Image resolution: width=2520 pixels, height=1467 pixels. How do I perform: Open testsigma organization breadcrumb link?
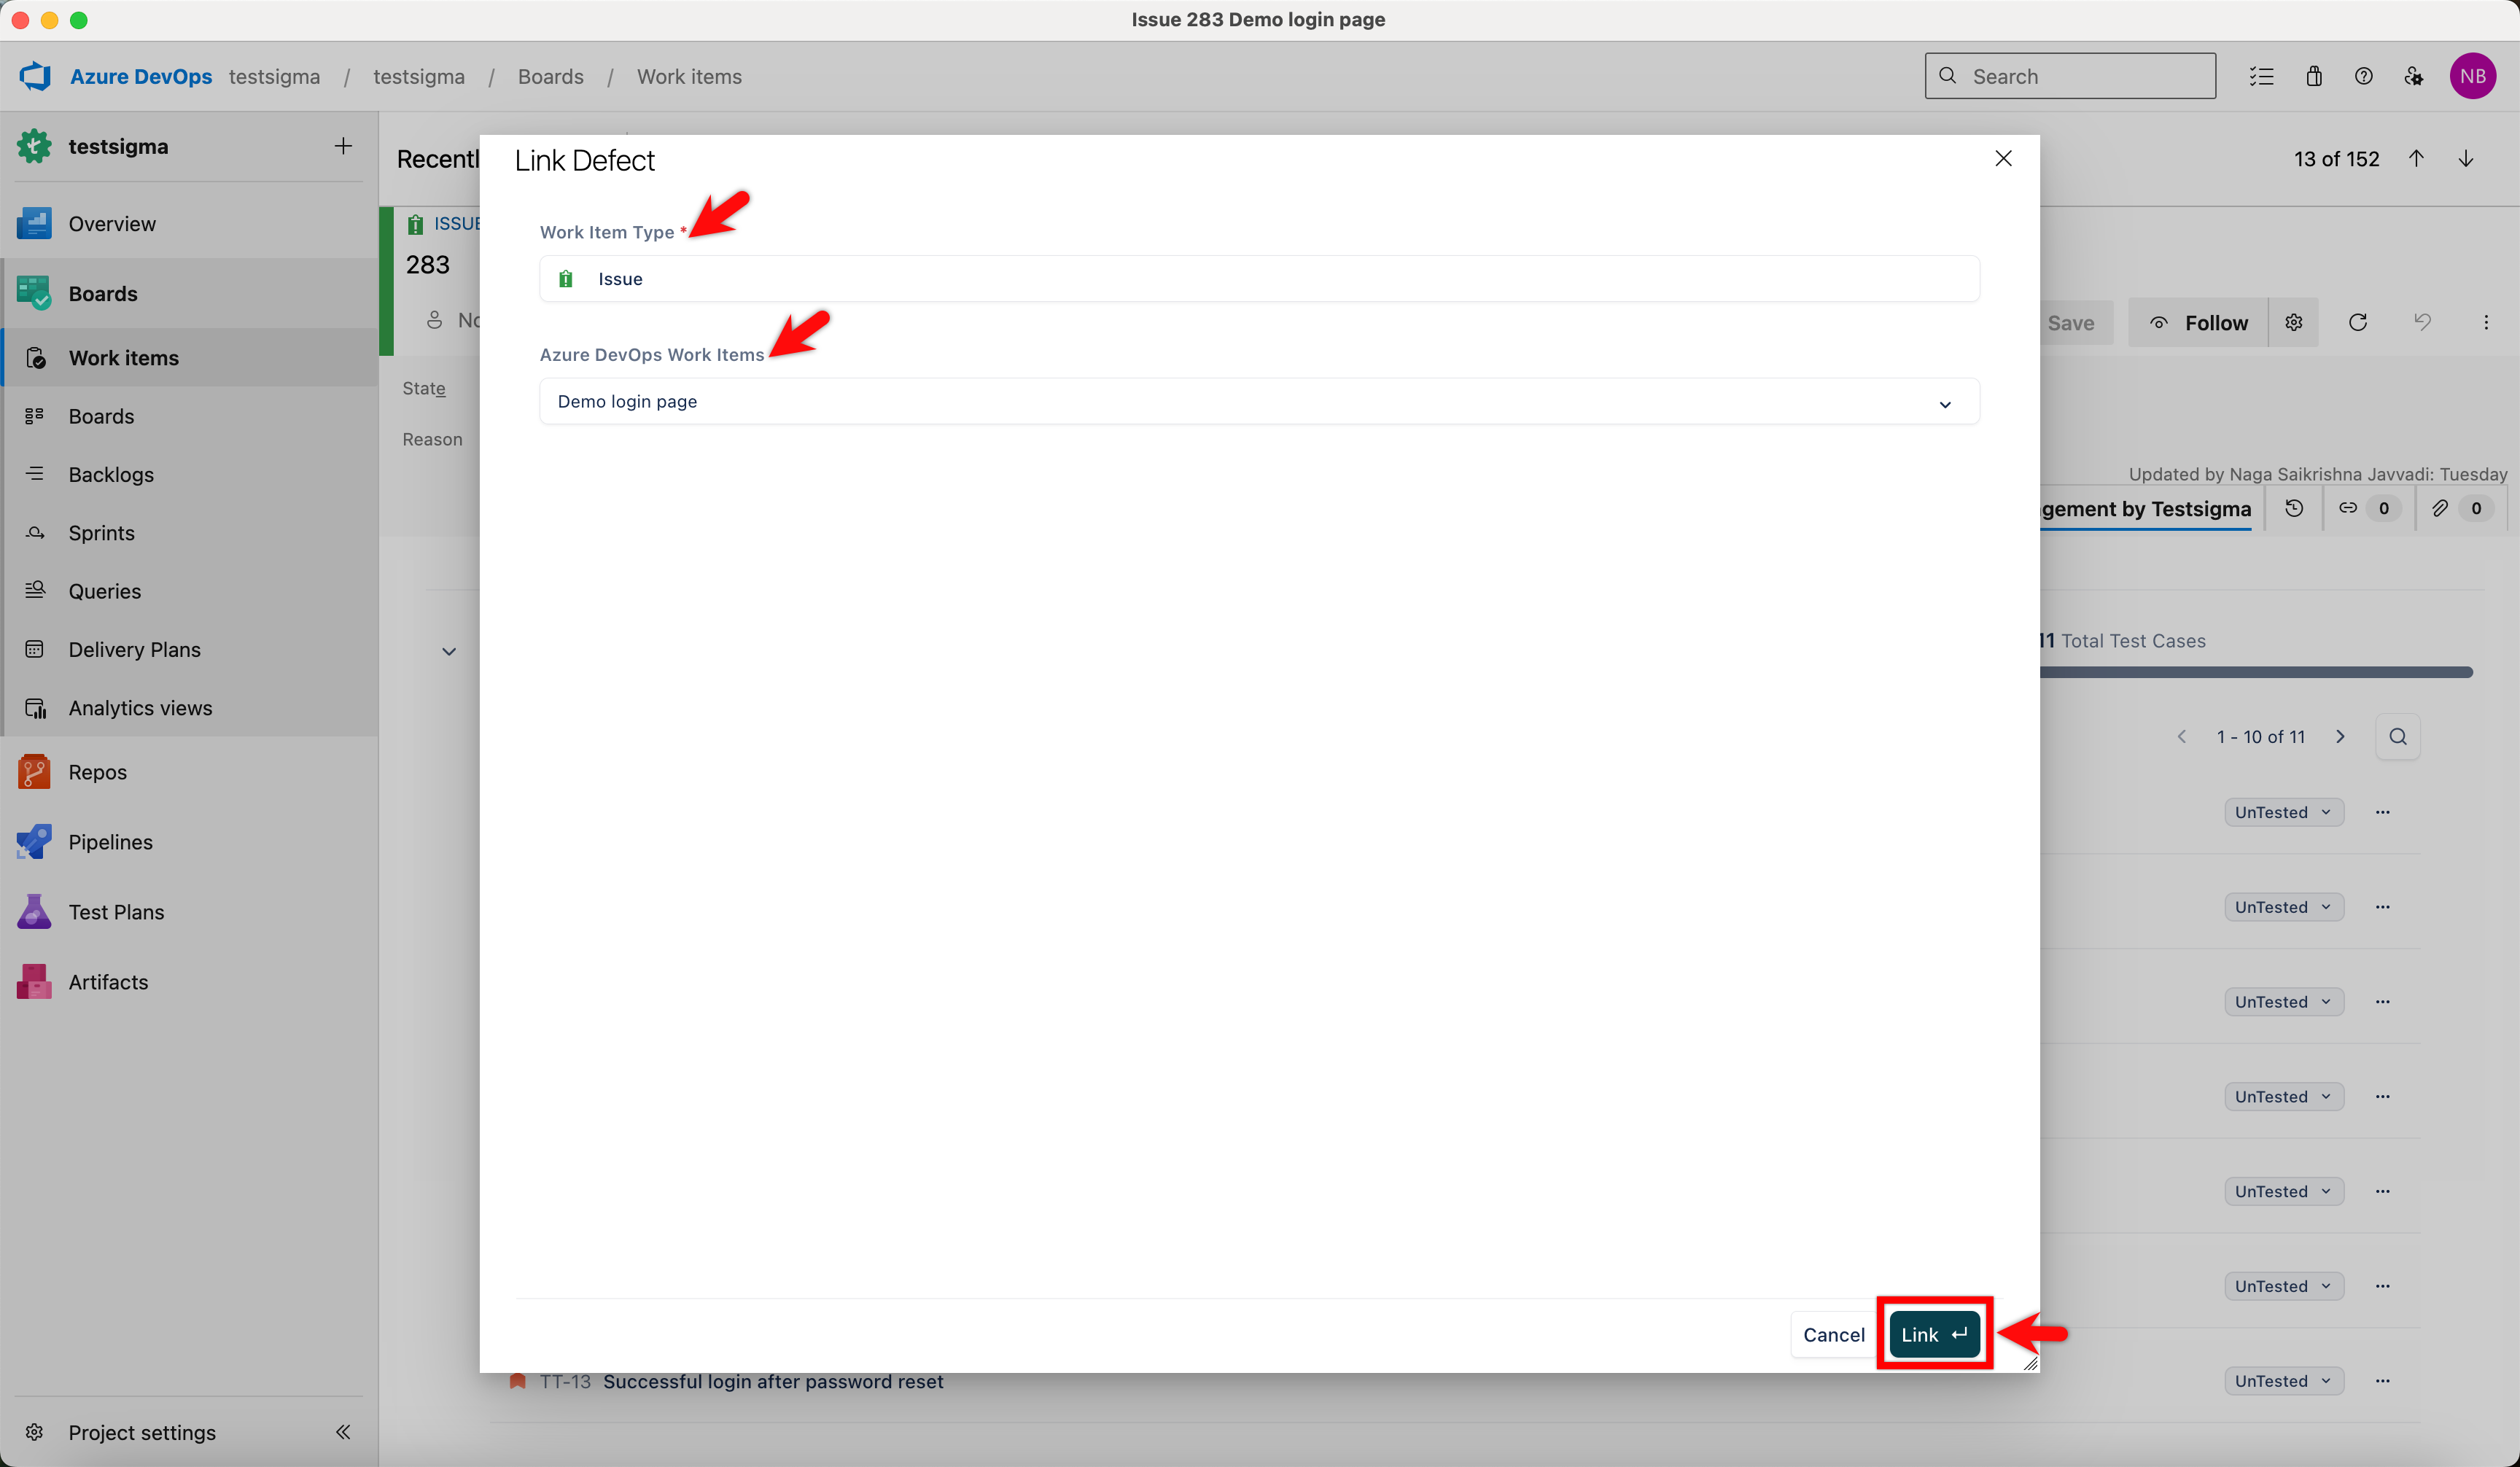click(274, 77)
